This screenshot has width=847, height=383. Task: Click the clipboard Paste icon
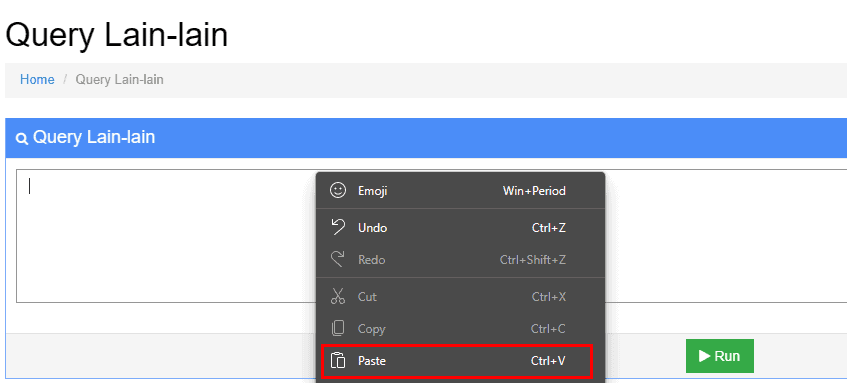(x=338, y=360)
